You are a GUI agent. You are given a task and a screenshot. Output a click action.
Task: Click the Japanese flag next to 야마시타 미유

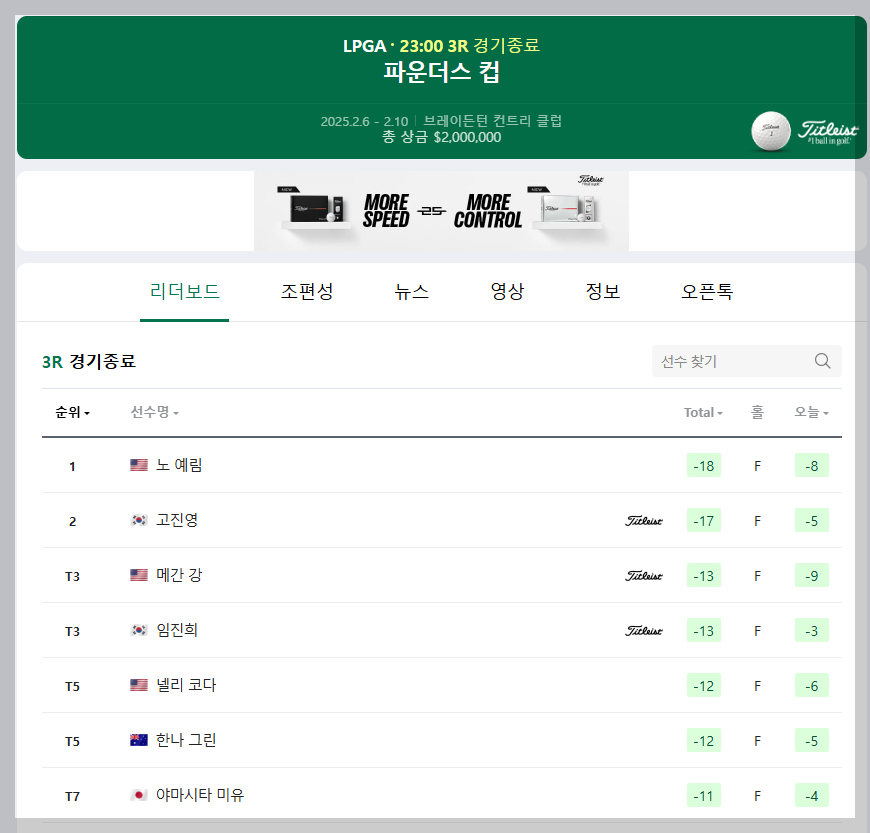pos(139,795)
